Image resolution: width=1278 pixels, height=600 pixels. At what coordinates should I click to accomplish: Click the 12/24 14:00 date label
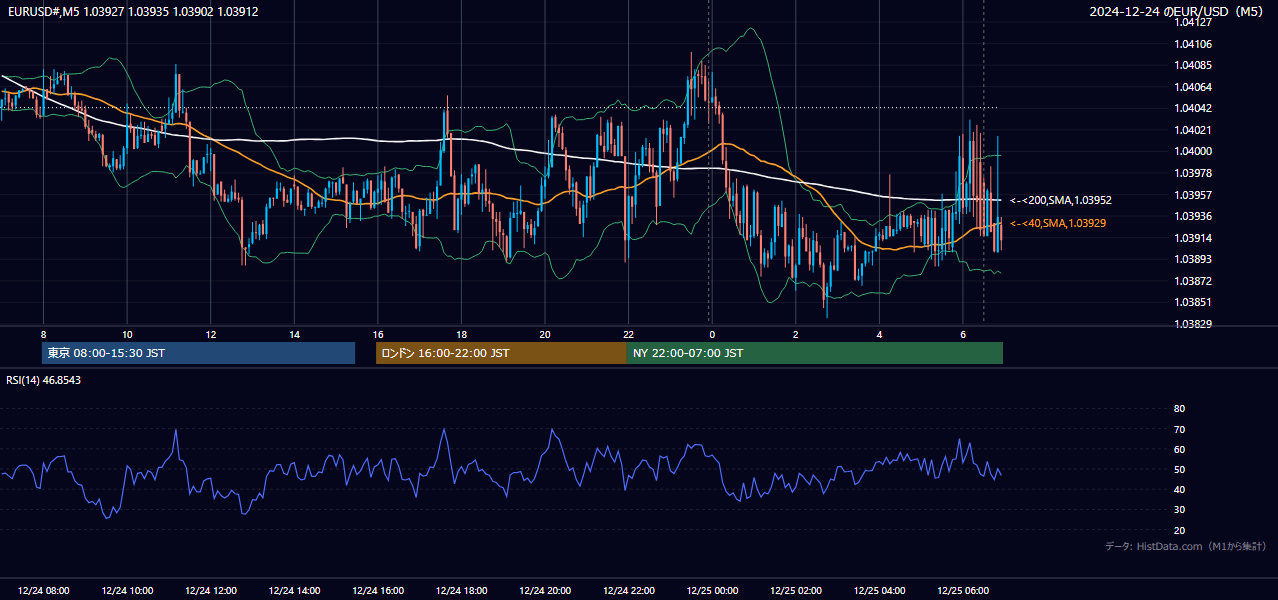pos(294,591)
